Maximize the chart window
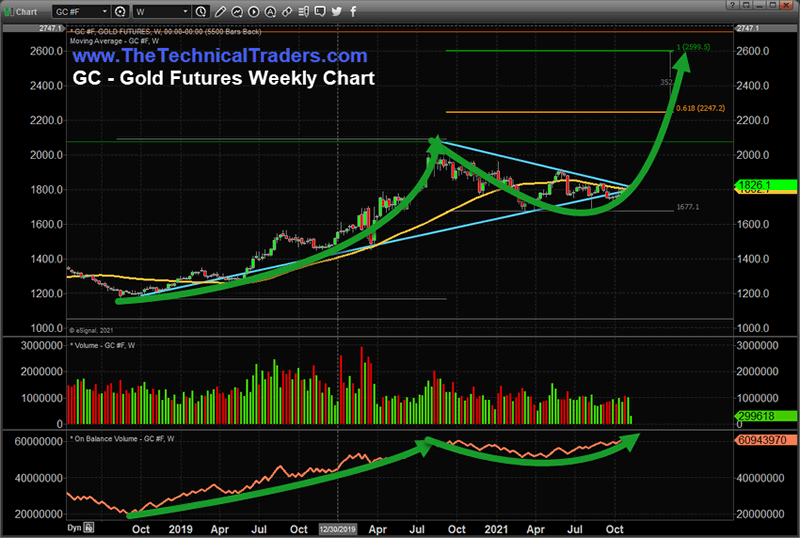 [772, 5]
